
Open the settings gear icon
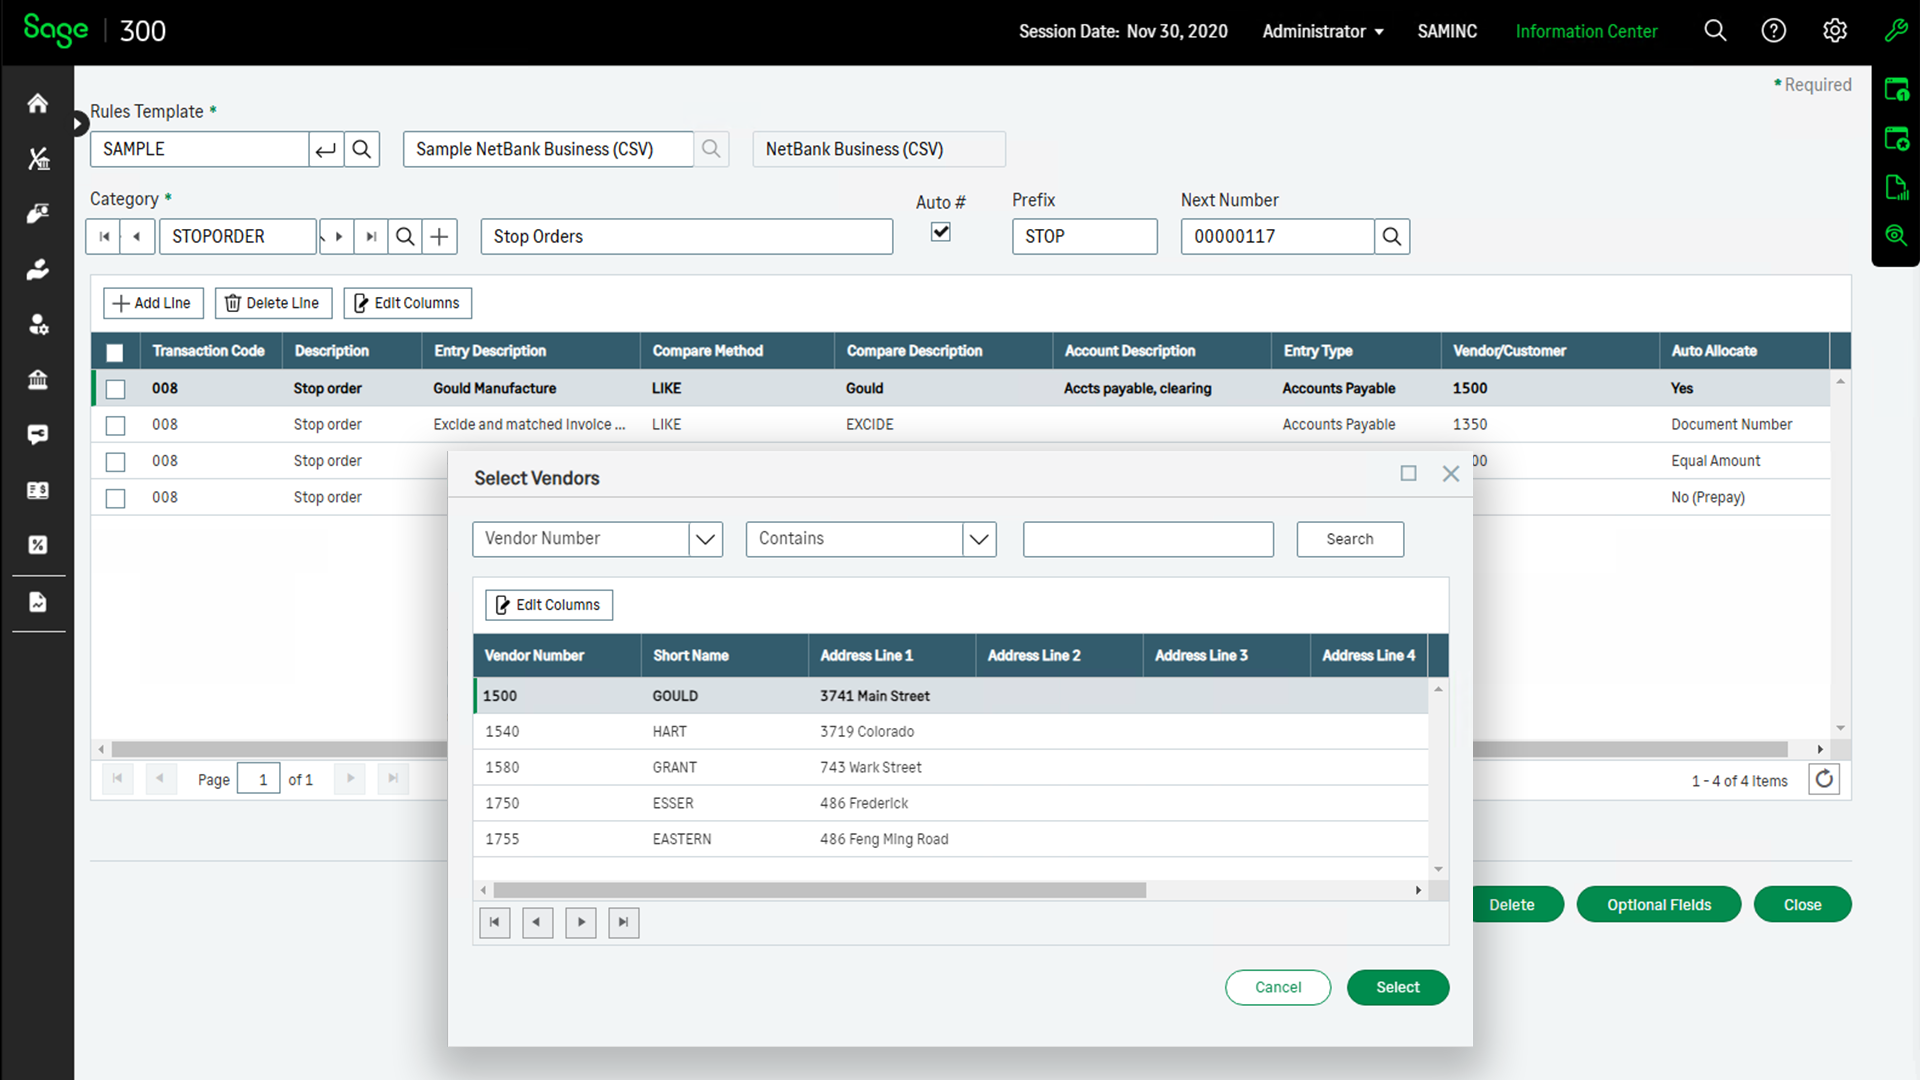1834,31
